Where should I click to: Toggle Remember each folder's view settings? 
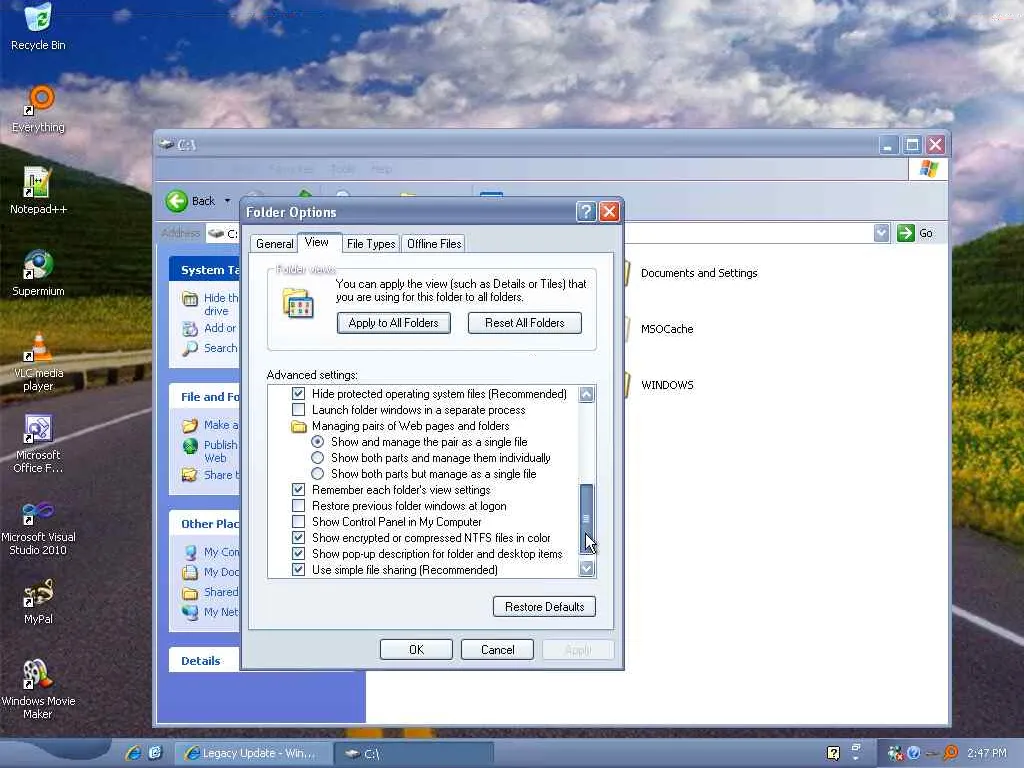[x=298, y=490]
